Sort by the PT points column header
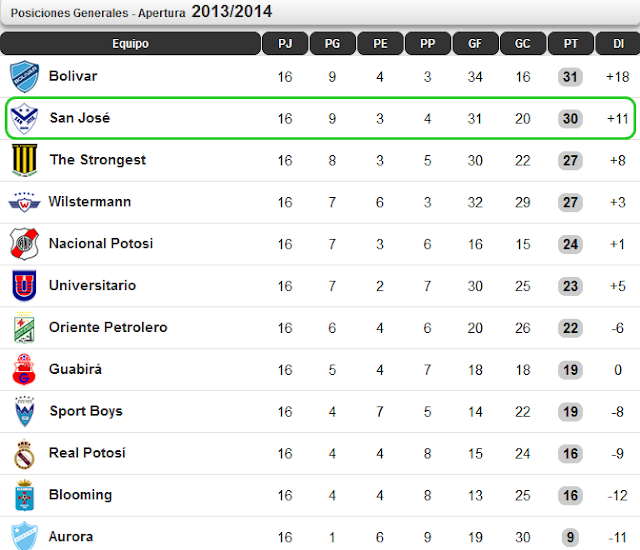Screen dimensions: 640x550 tap(571, 43)
